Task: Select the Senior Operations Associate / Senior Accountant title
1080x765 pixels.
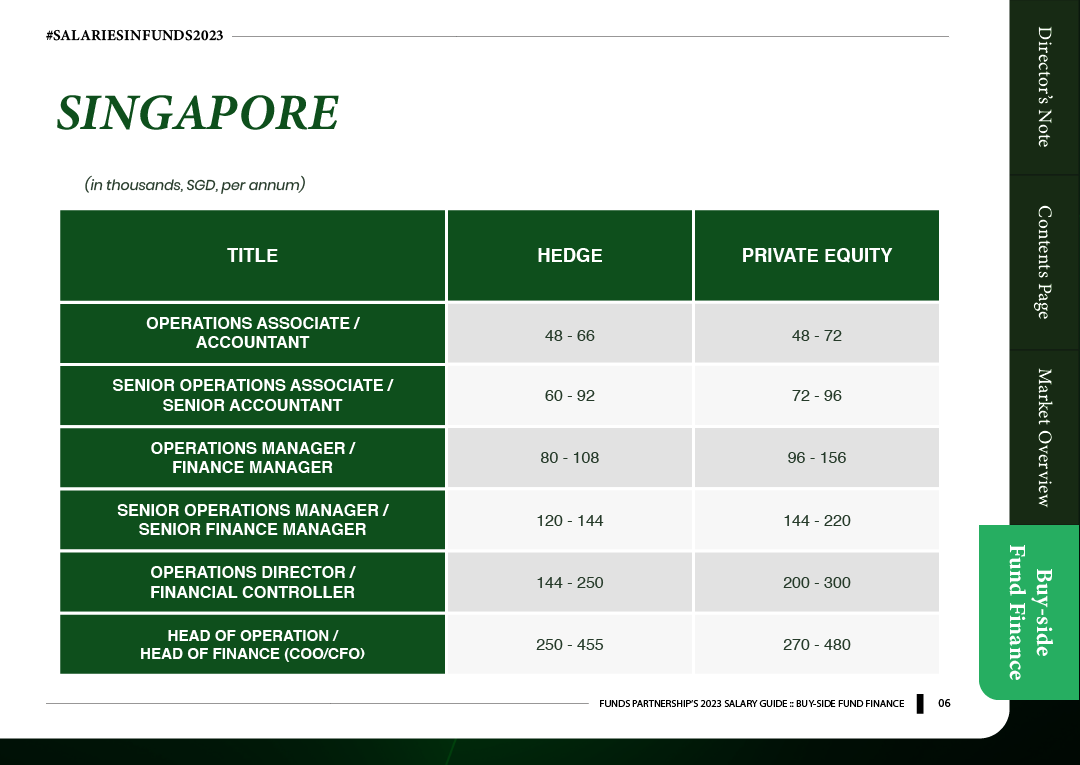Action: coord(252,395)
